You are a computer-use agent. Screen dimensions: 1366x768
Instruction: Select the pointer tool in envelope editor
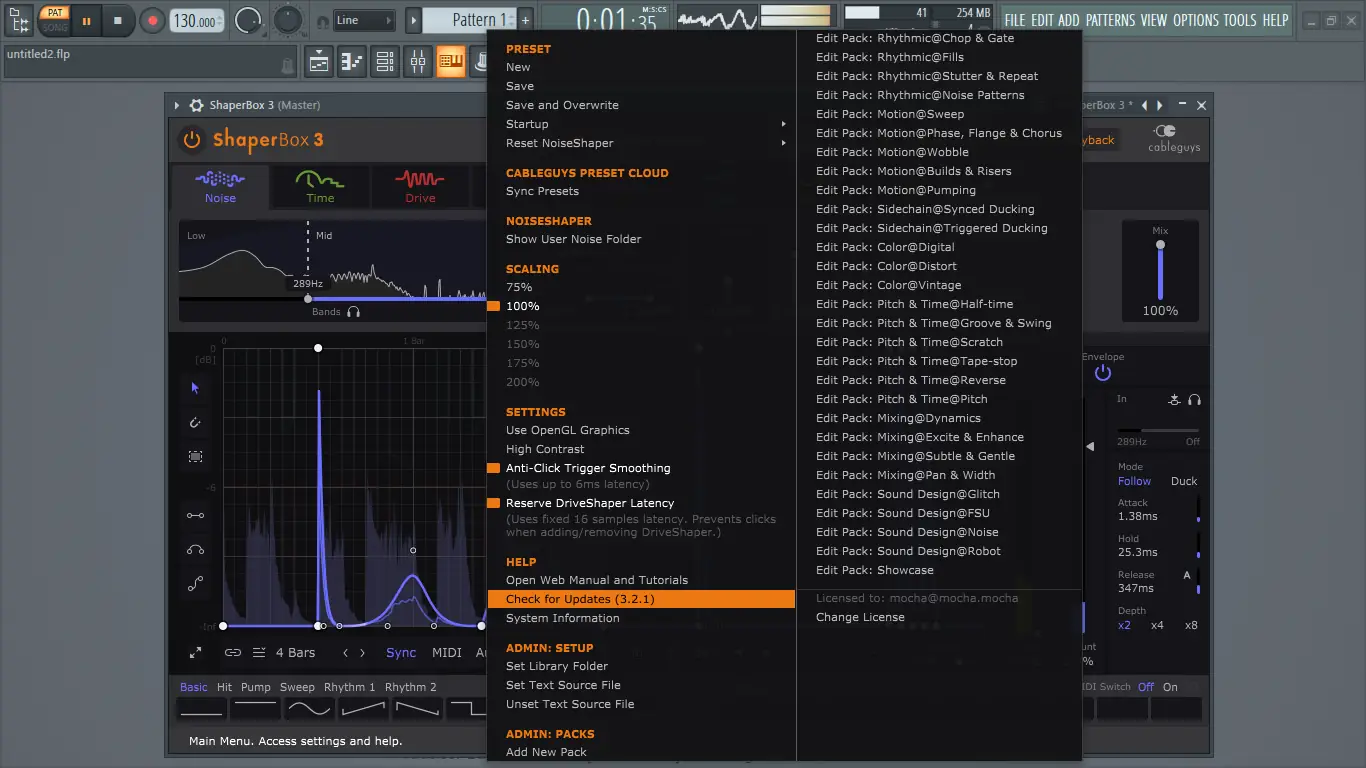[x=195, y=388]
